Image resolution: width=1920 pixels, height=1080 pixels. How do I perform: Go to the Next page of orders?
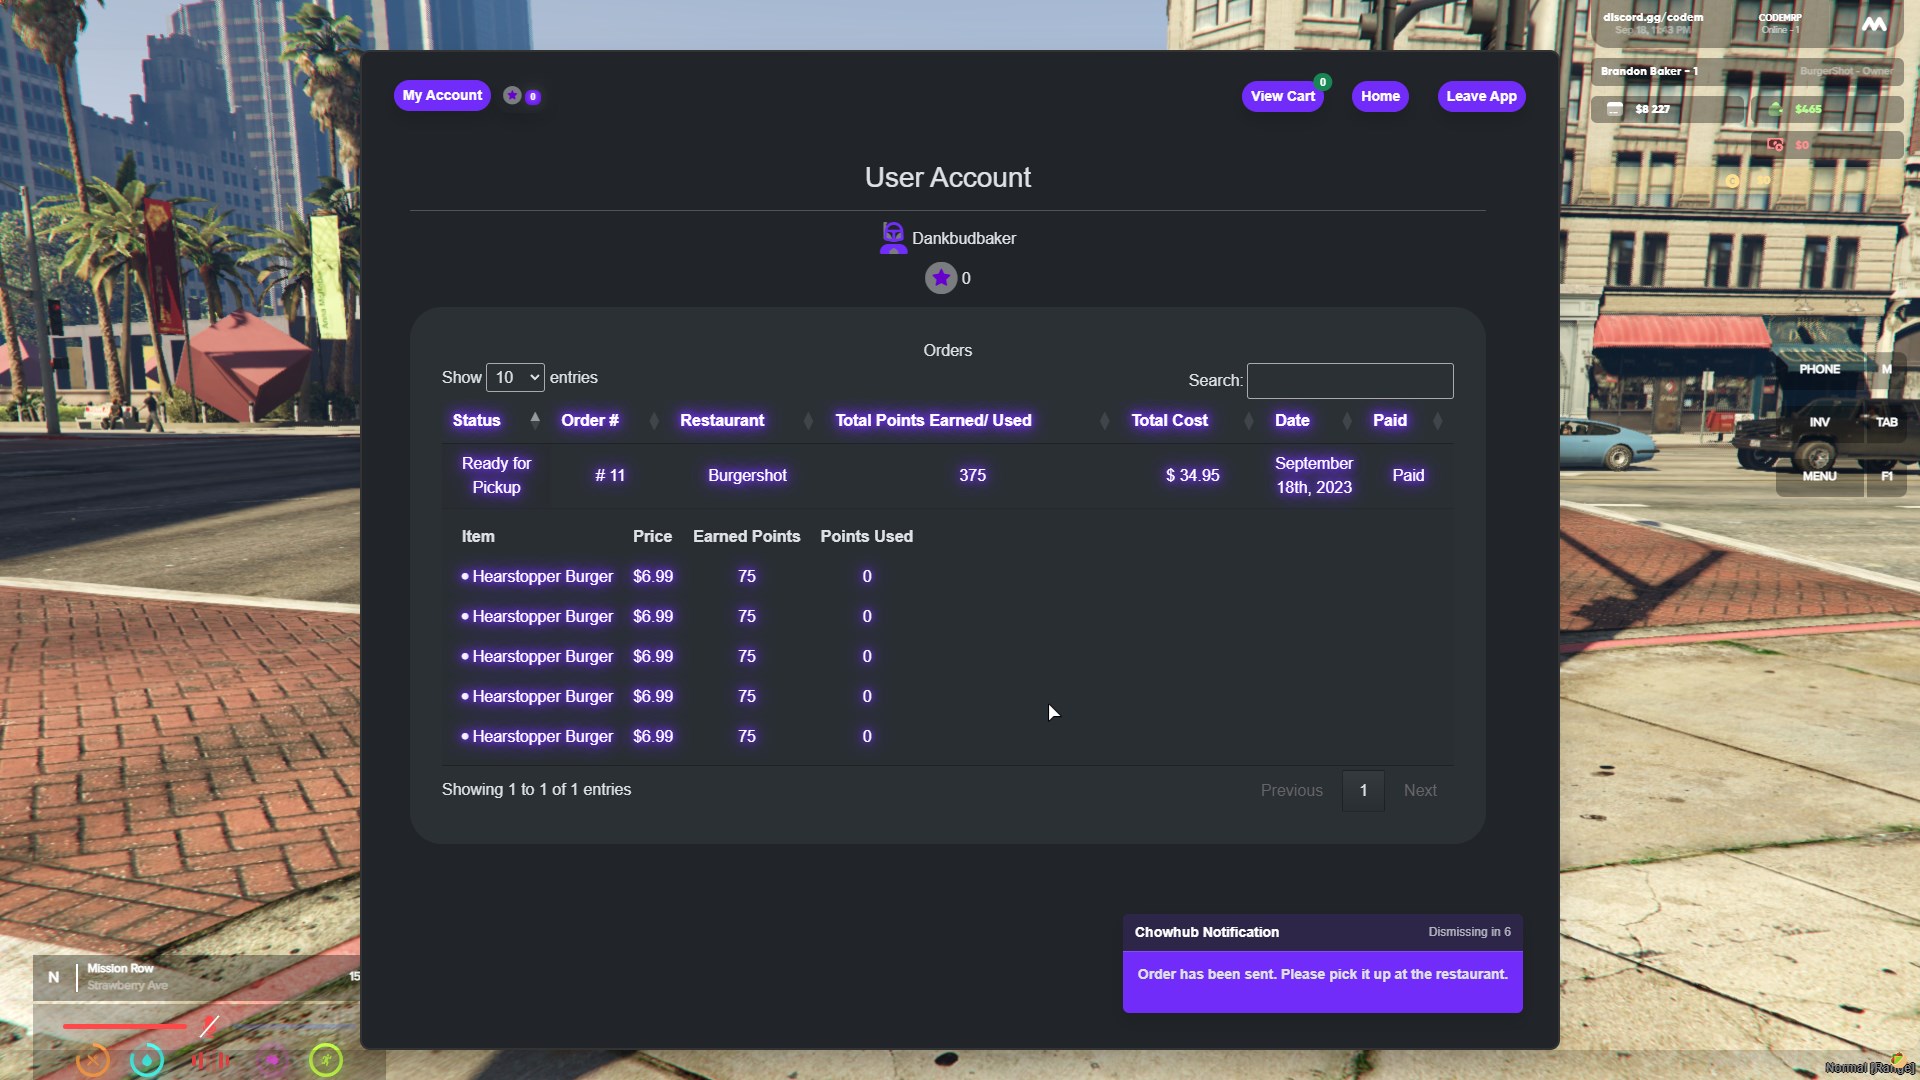[1420, 790]
